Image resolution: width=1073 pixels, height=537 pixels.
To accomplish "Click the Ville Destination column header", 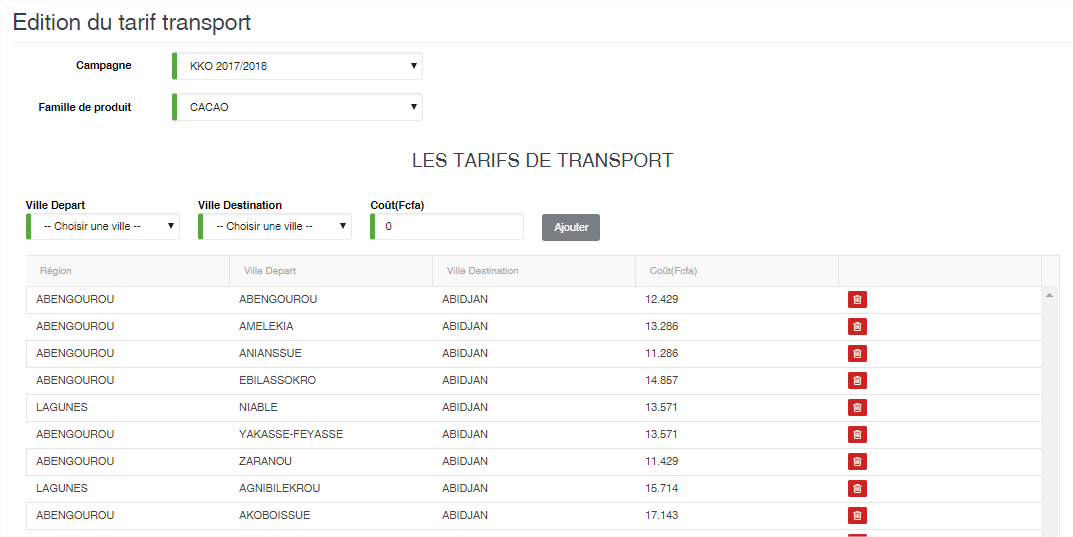I will [482, 271].
